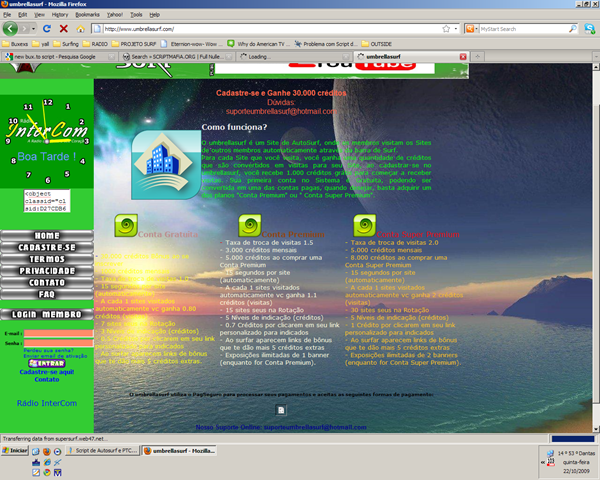
Task: Open the Iniciar start button
Action: [x=15, y=451]
